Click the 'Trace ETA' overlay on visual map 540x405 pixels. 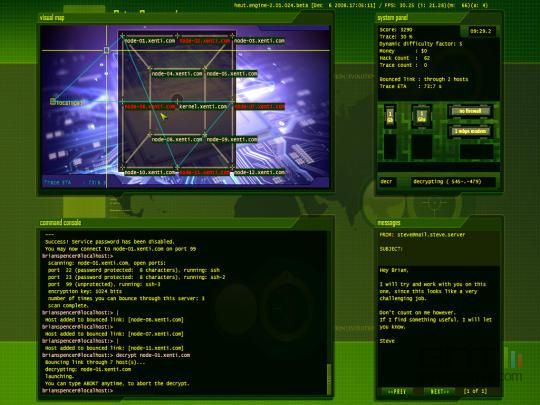pyautogui.click(x=74, y=182)
